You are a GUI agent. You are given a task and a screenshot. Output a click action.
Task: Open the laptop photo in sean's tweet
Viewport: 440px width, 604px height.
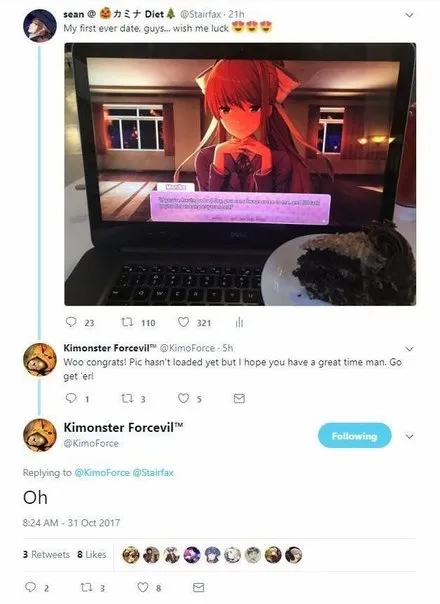pyautogui.click(x=240, y=174)
